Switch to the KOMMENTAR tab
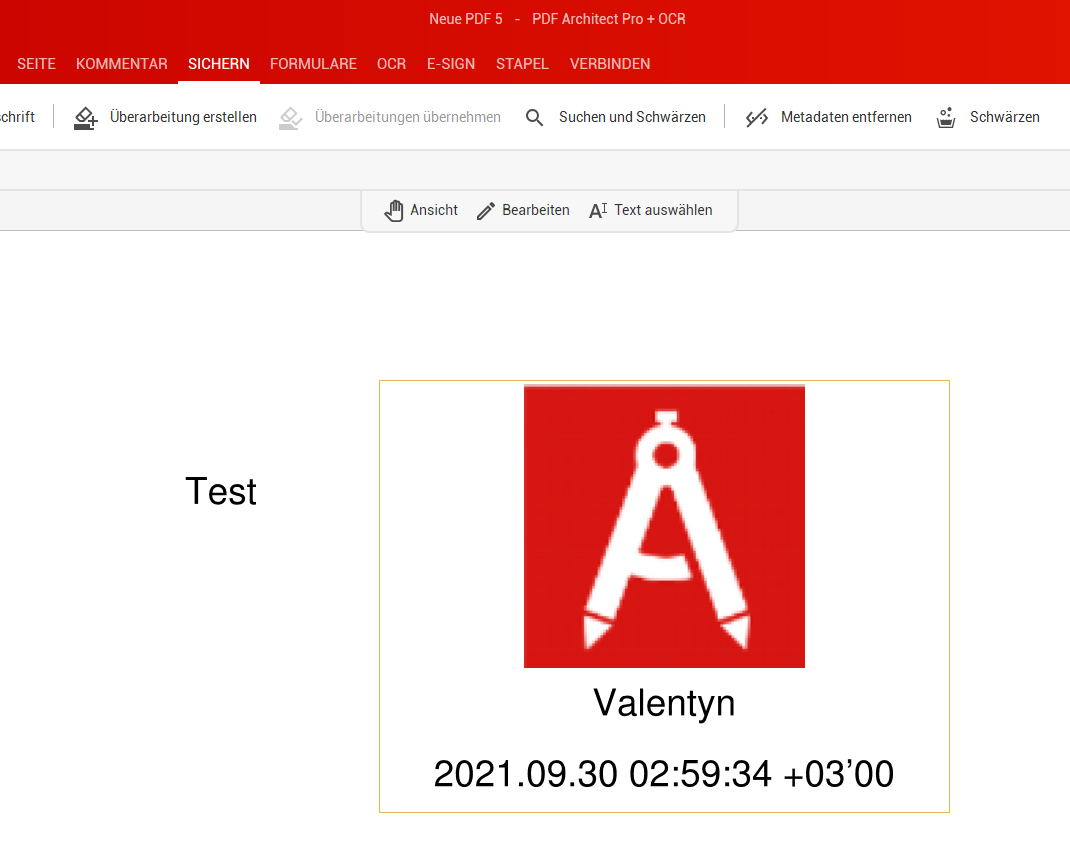 [x=121, y=64]
